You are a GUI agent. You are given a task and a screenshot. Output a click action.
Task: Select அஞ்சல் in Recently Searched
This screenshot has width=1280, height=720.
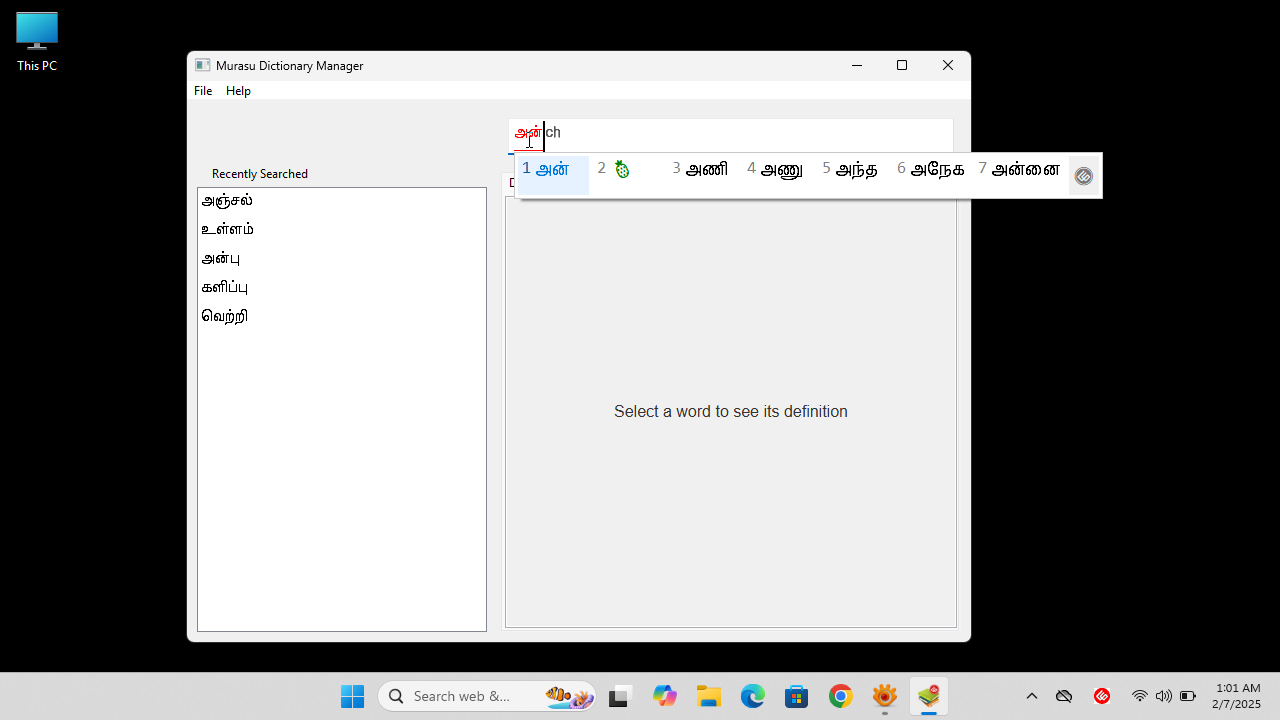coord(227,200)
